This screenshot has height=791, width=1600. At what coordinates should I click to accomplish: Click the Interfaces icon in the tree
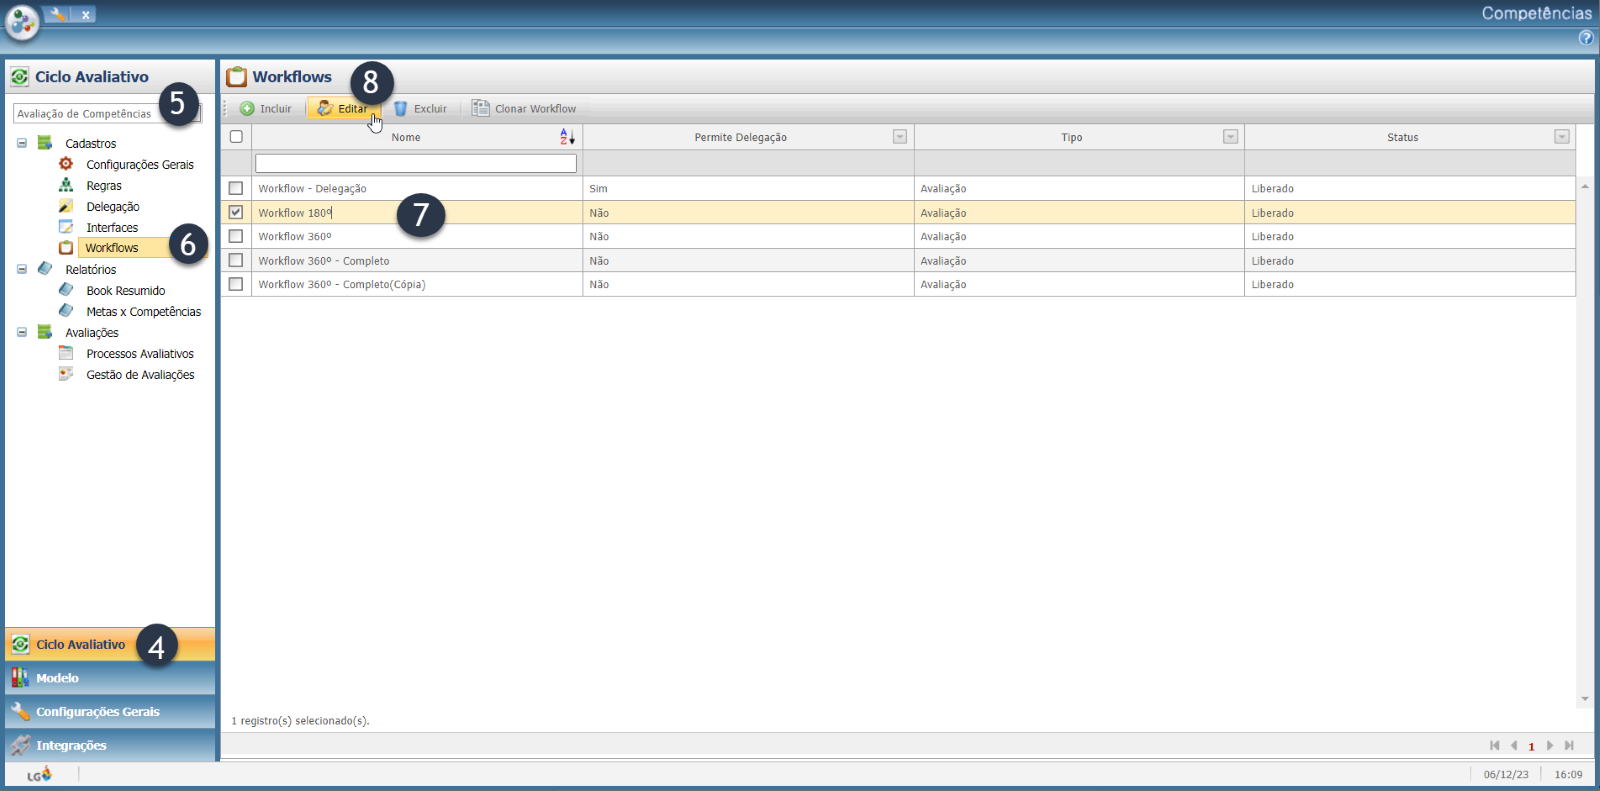click(x=66, y=227)
